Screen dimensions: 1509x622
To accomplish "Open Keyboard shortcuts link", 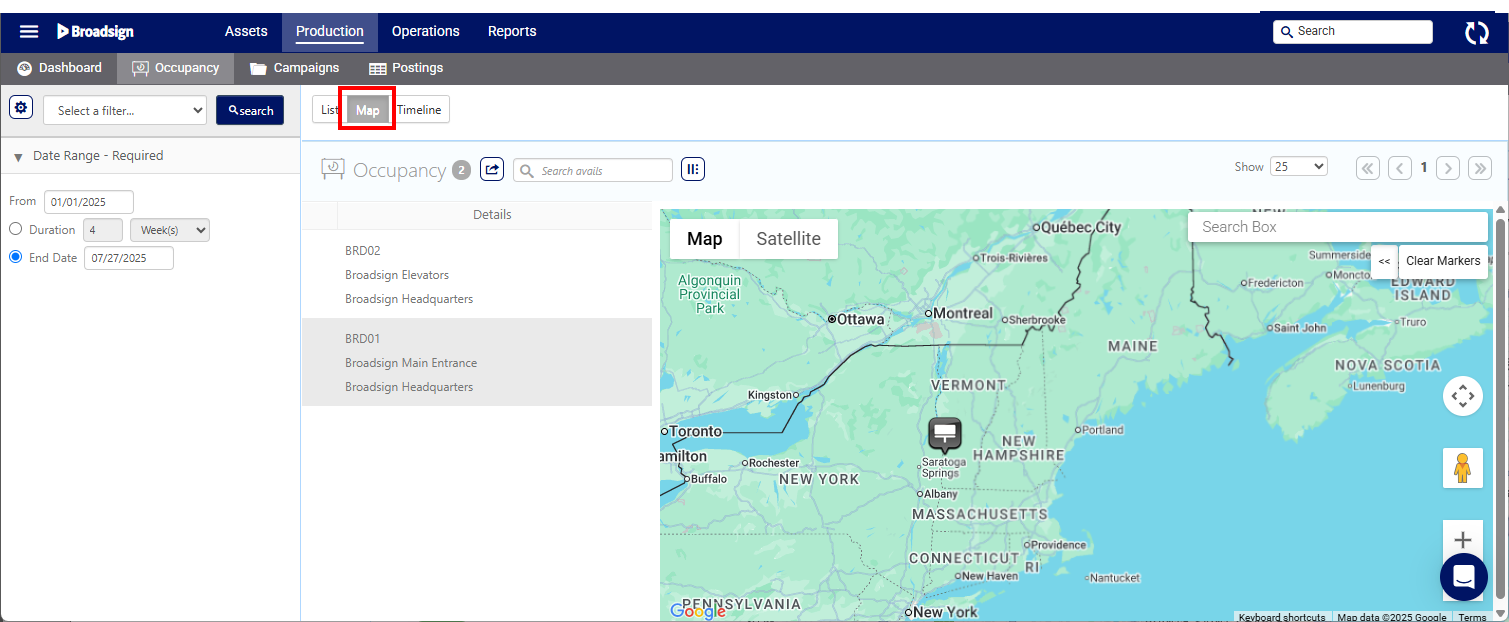I will (x=1282, y=617).
